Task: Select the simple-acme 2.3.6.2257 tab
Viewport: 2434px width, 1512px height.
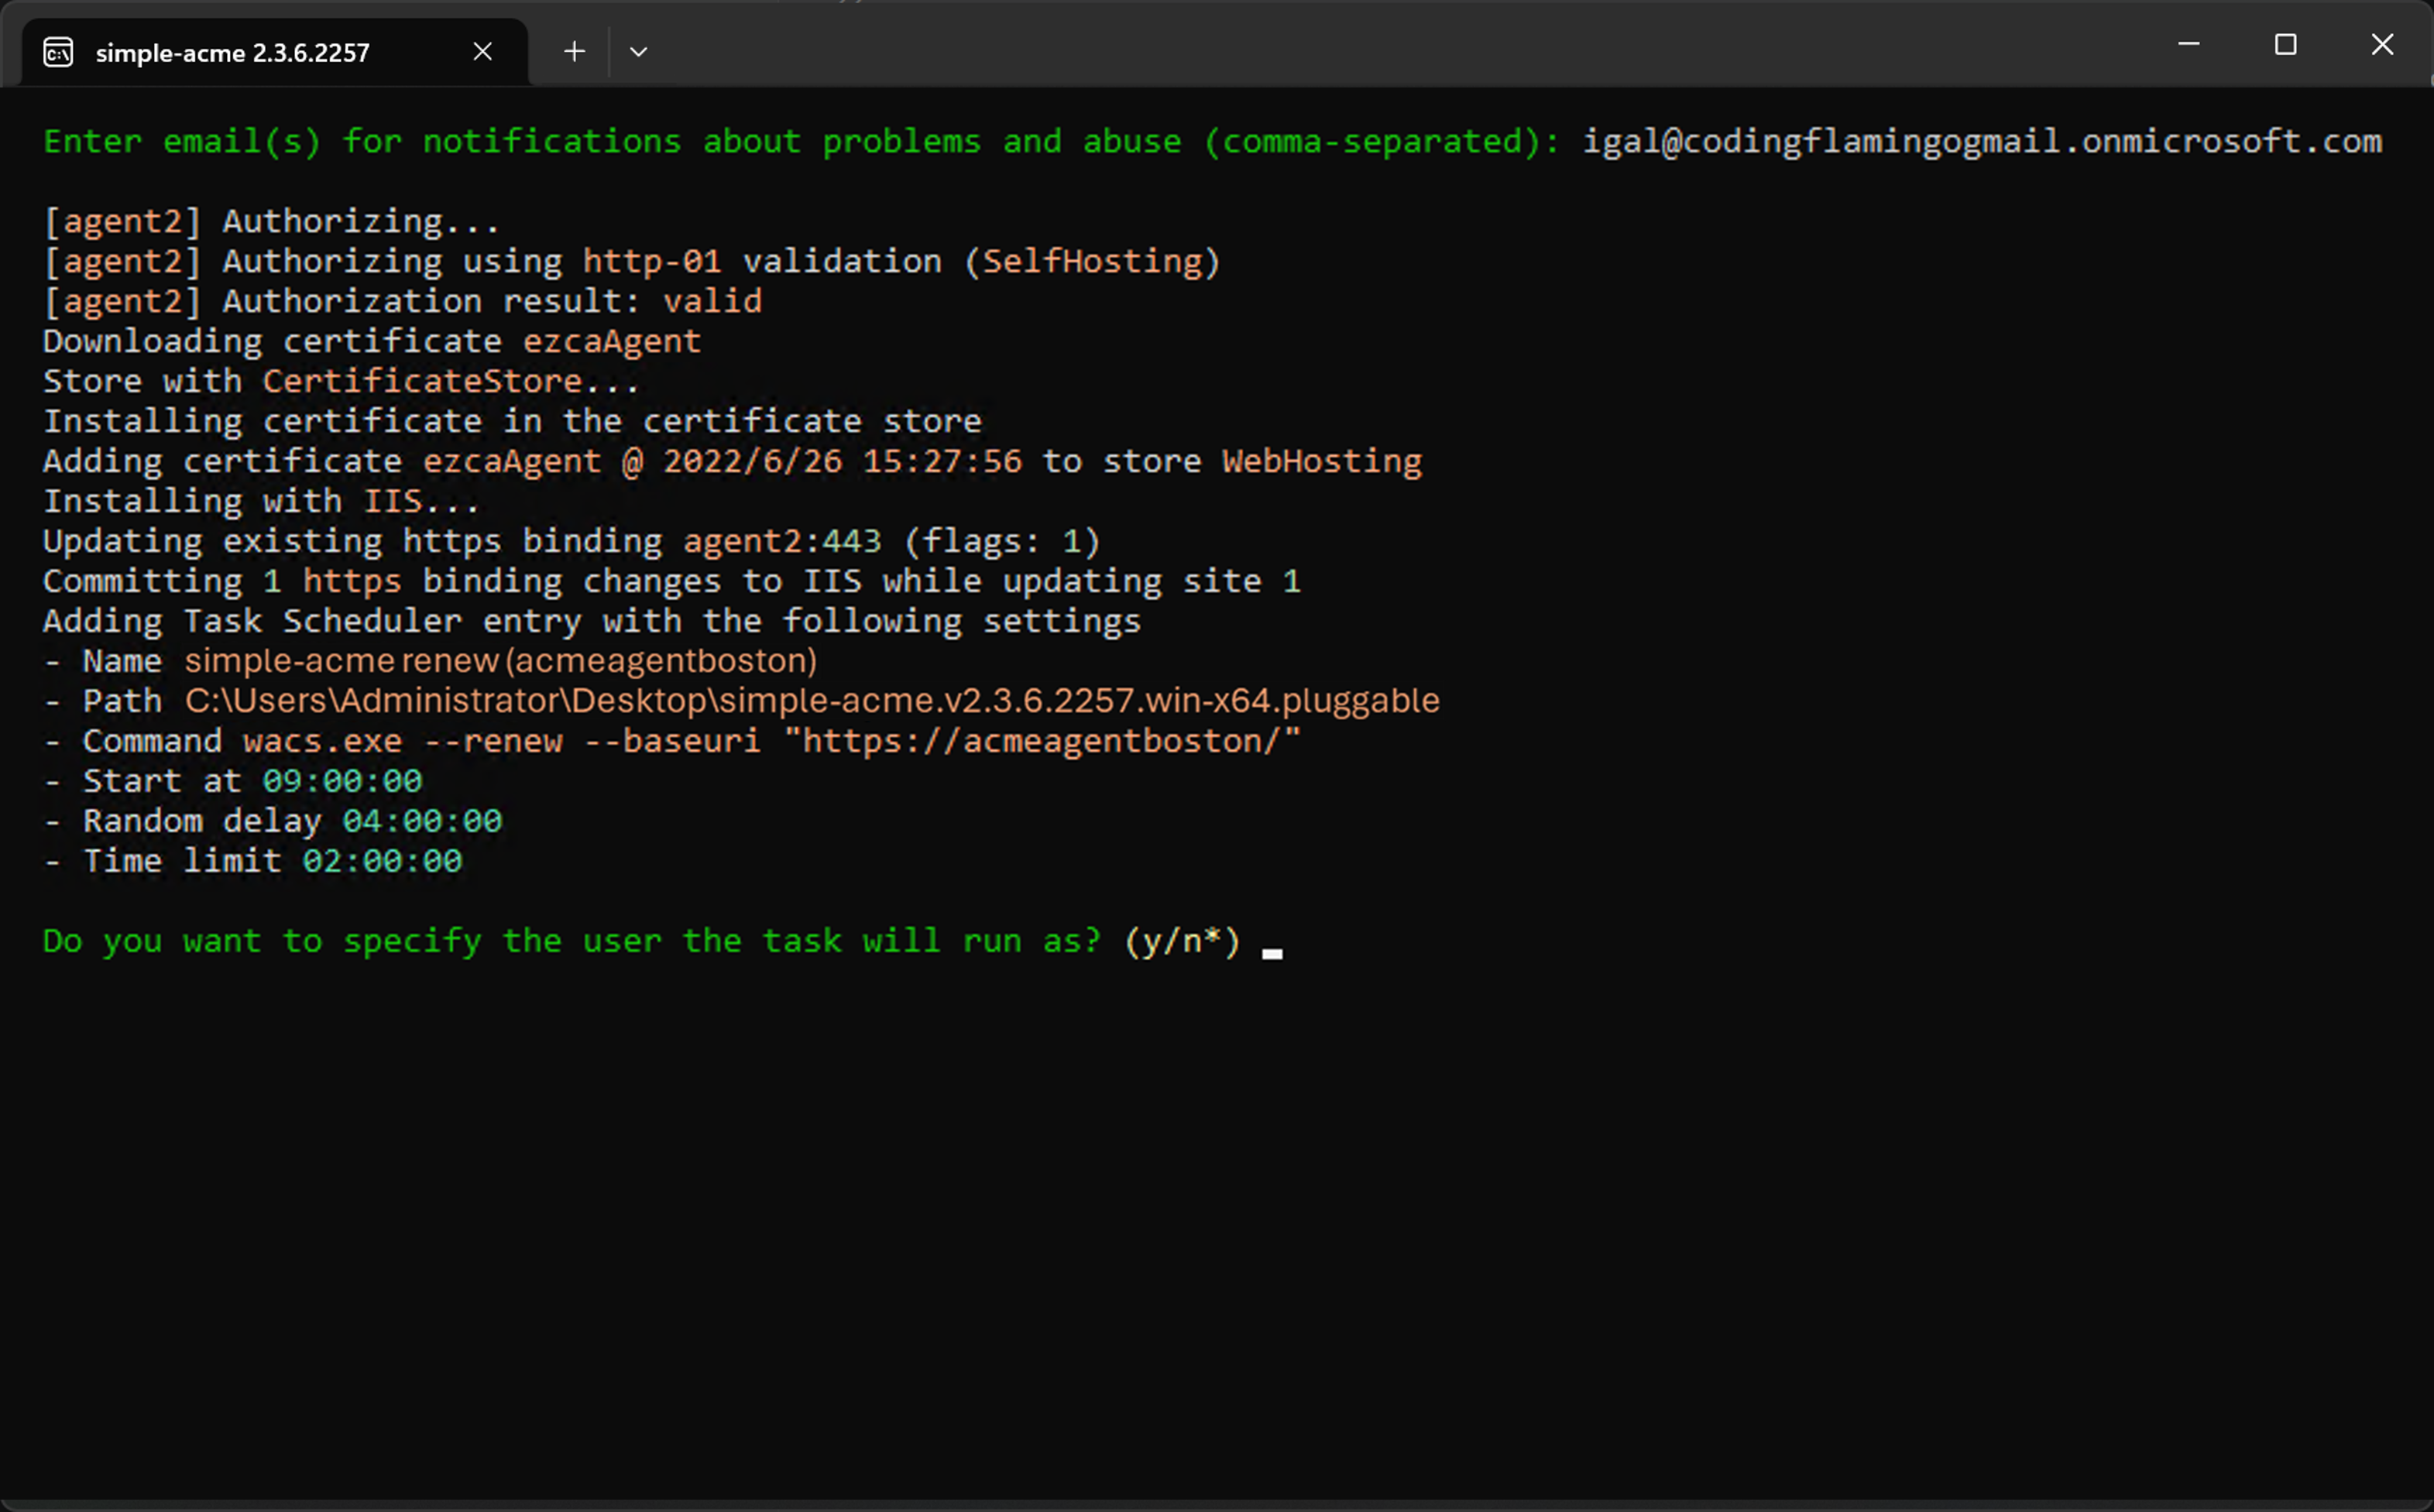Action: 232,52
